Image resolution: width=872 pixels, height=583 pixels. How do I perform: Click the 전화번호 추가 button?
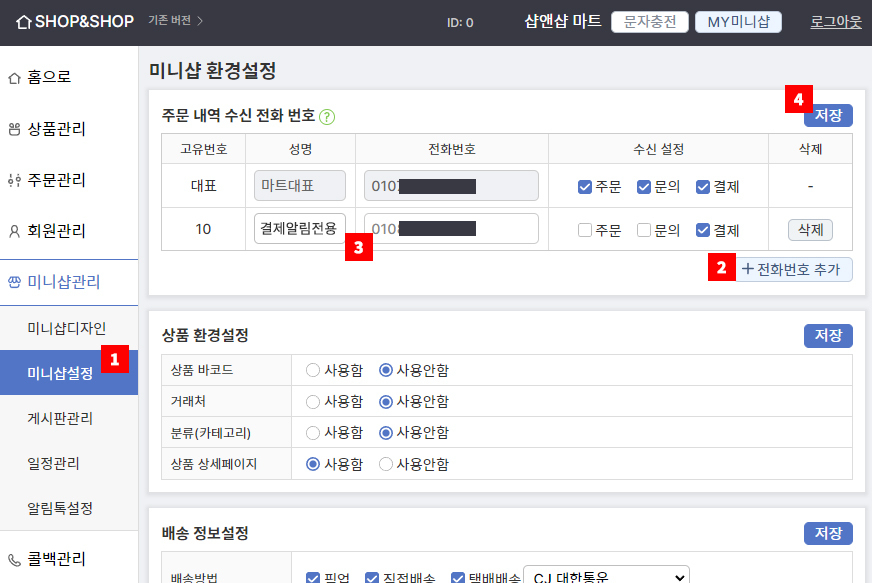pos(794,269)
